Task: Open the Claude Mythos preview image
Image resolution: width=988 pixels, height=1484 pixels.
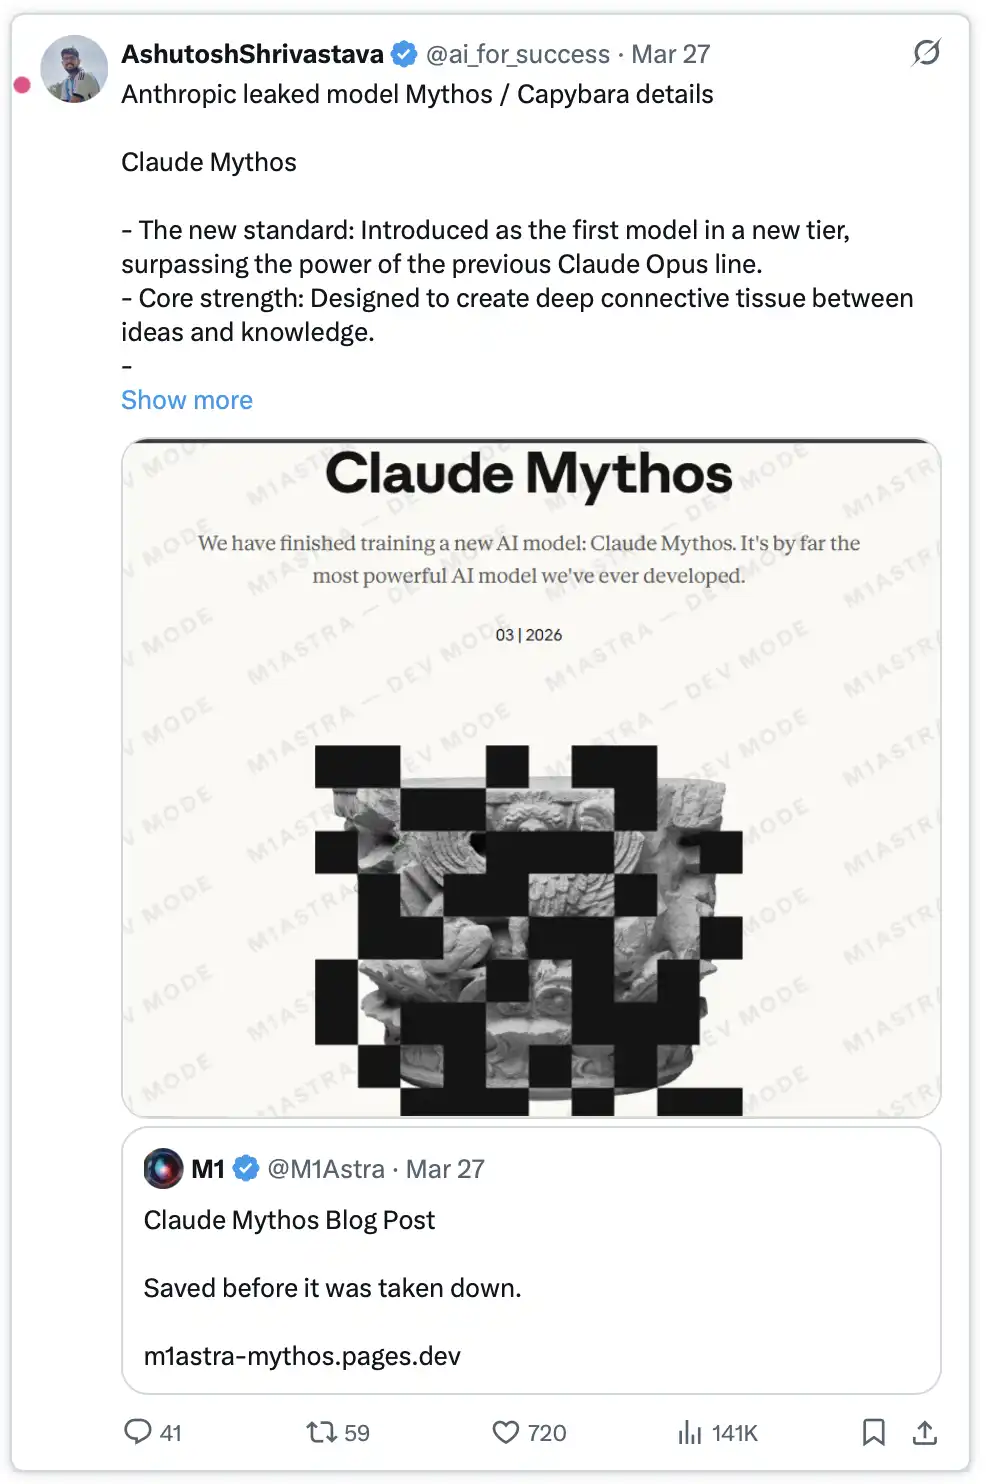Action: [x=531, y=778]
